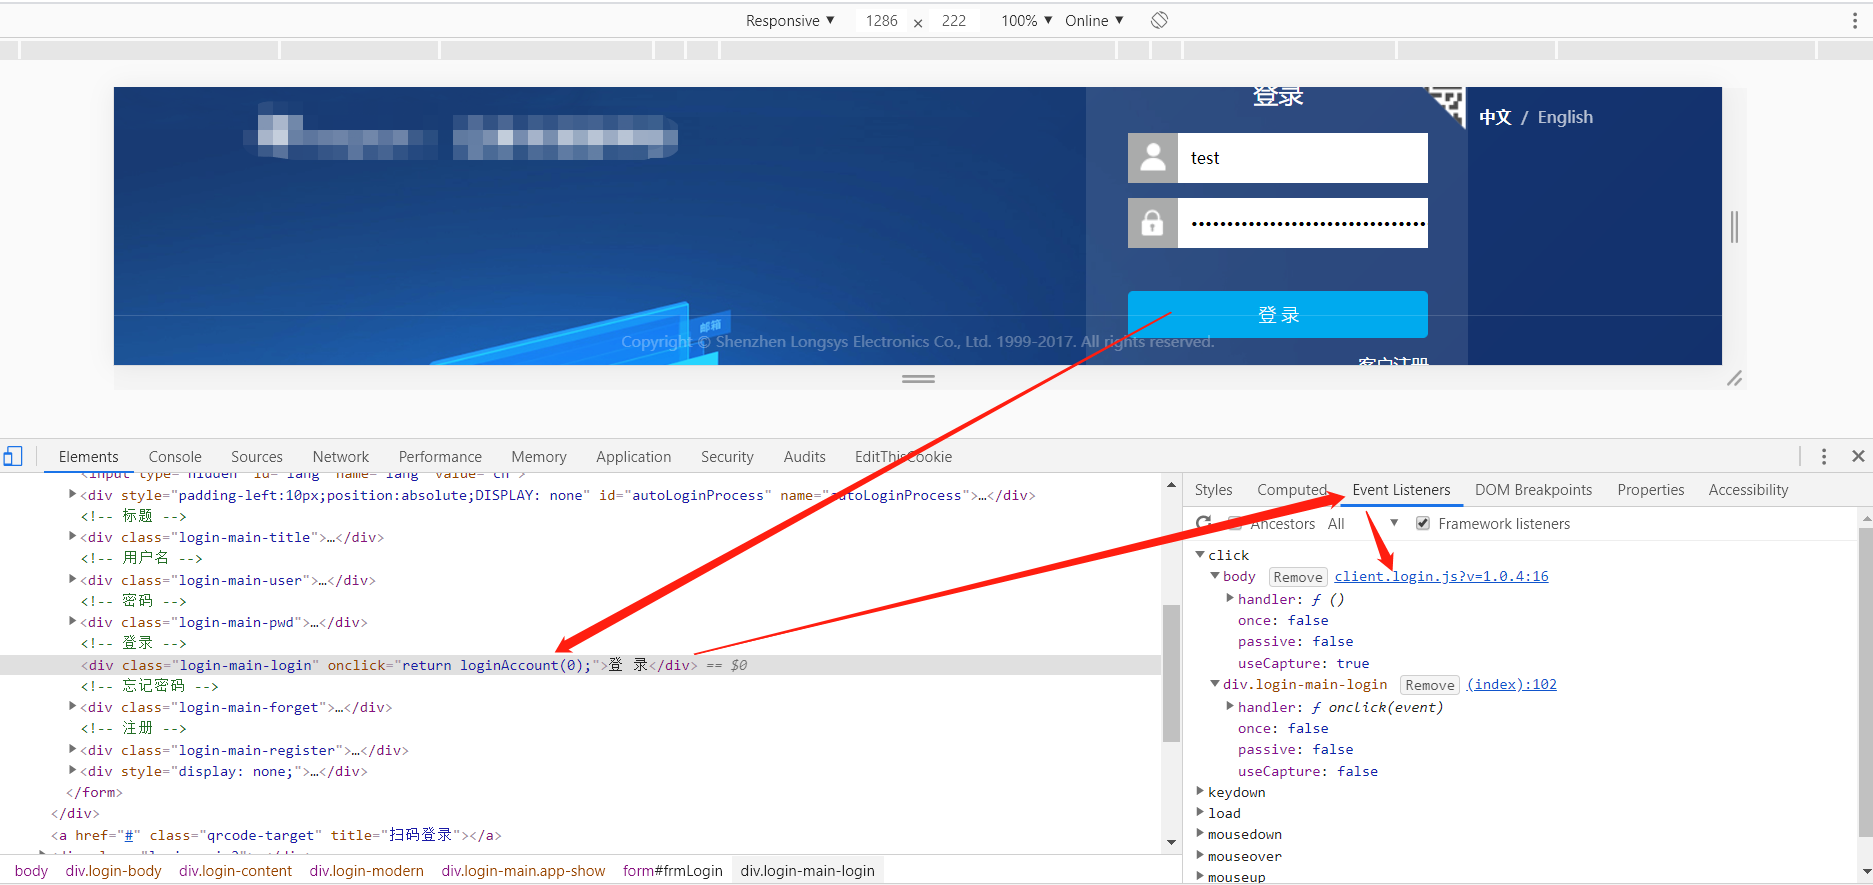
Task: Open the Application tab
Action: [x=634, y=456]
